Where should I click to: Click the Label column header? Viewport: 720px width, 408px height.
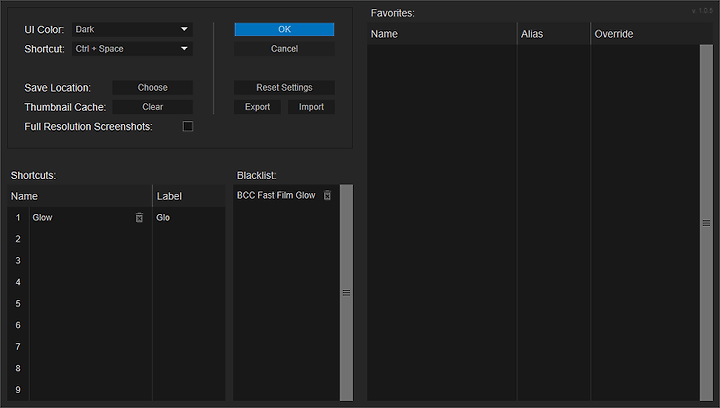coord(189,196)
